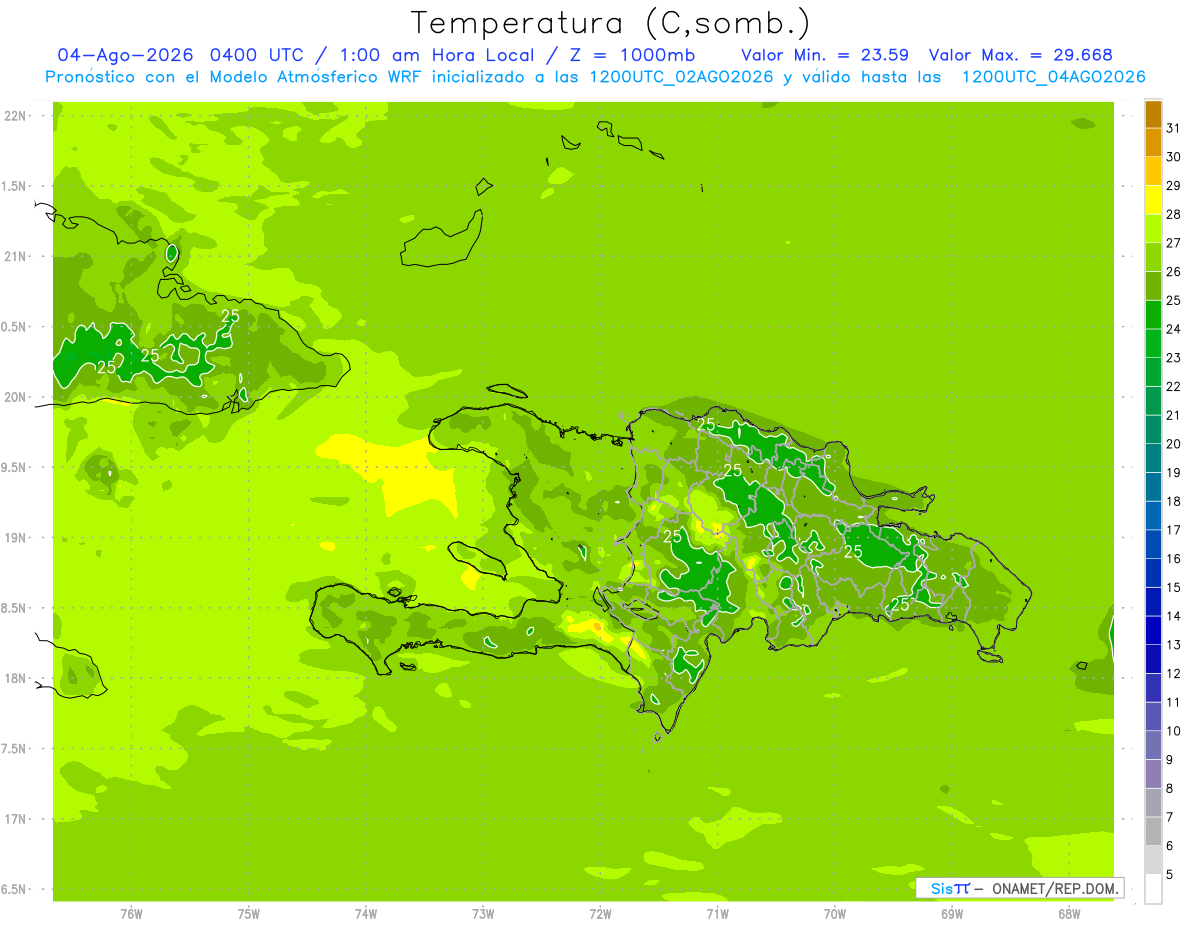Click the "69W" longitude axis label
This screenshot has width=1200, height=927.
click(952, 914)
